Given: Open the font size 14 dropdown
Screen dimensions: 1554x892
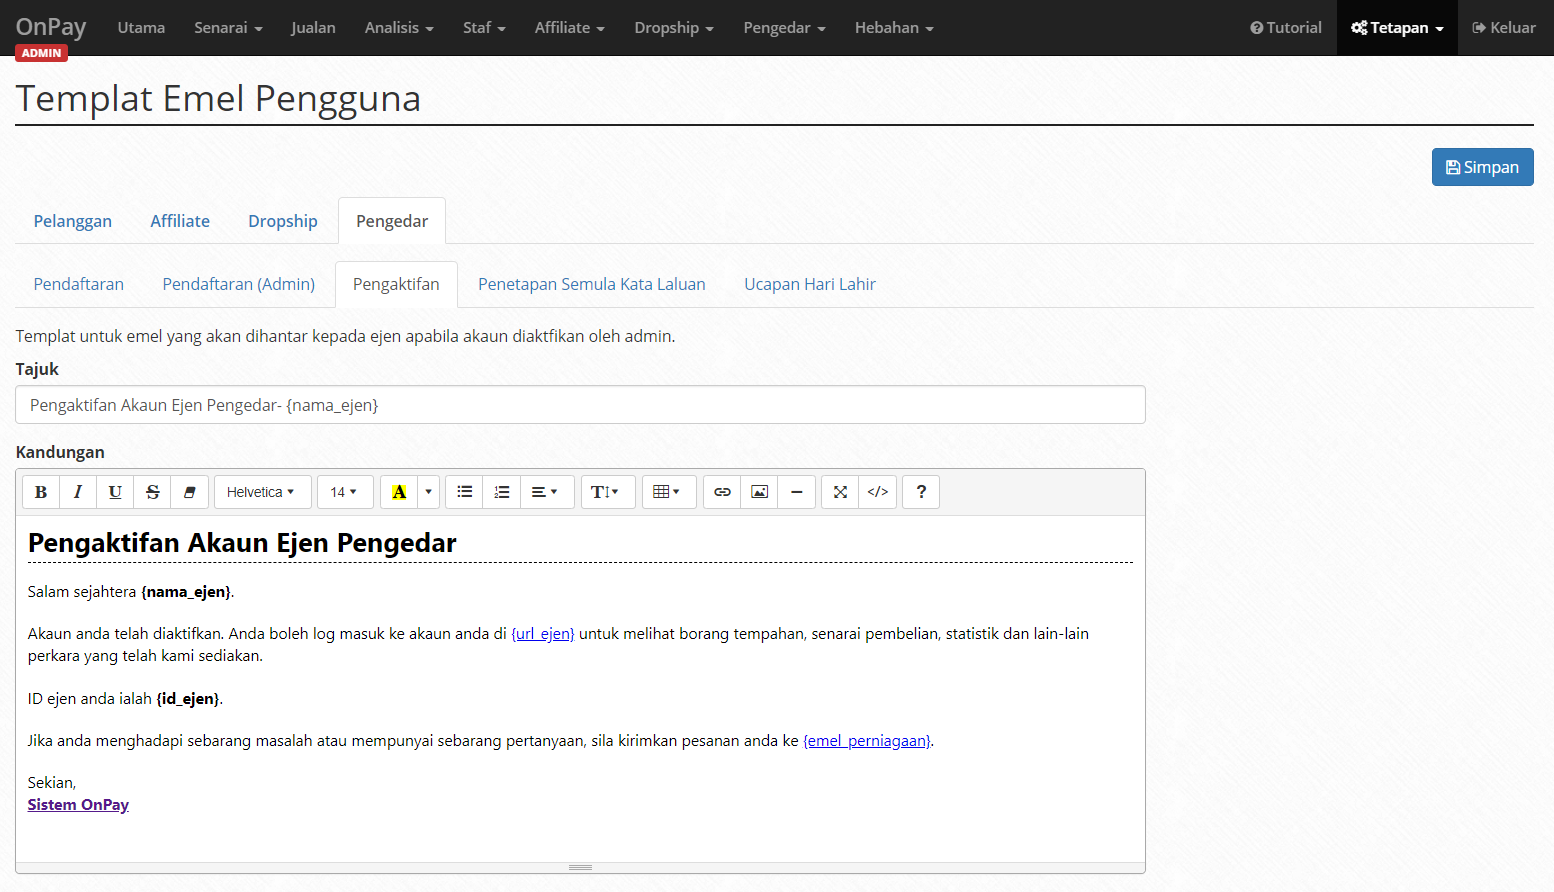Looking at the screenshot, I should (345, 492).
